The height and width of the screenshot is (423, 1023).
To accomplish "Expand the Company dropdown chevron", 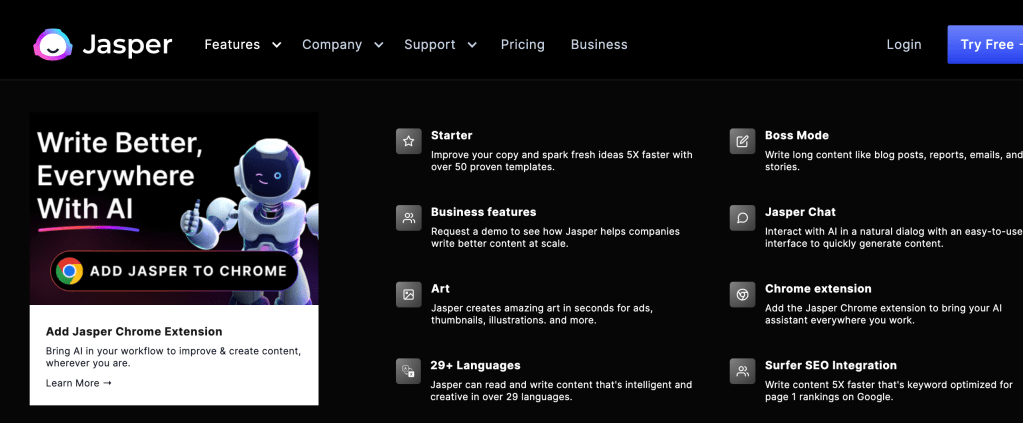I will (x=379, y=45).
